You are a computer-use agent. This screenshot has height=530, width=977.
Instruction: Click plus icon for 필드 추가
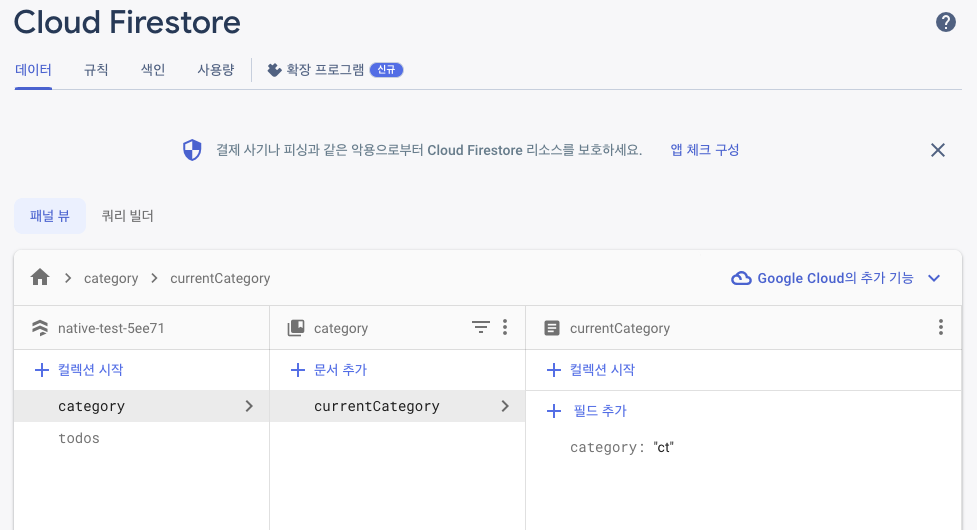click(x=553, y=411)
